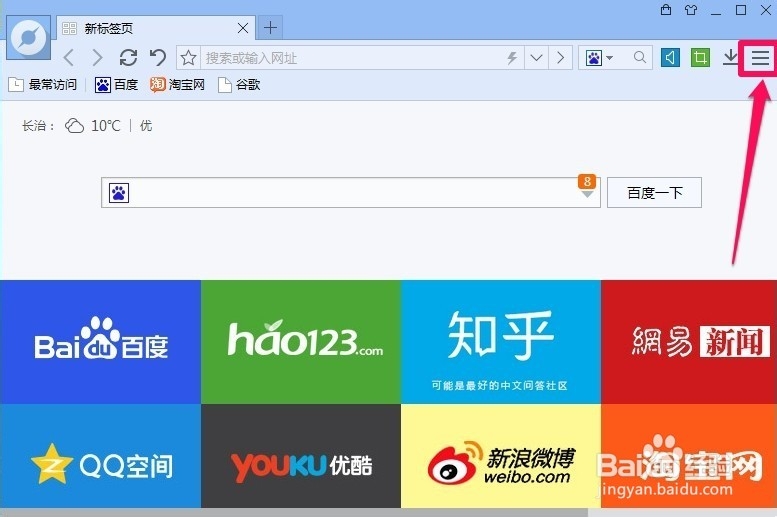Open the orange 淘宝网 tile
Viewport: 777px width, 517px height.
[x=689, y=456]
